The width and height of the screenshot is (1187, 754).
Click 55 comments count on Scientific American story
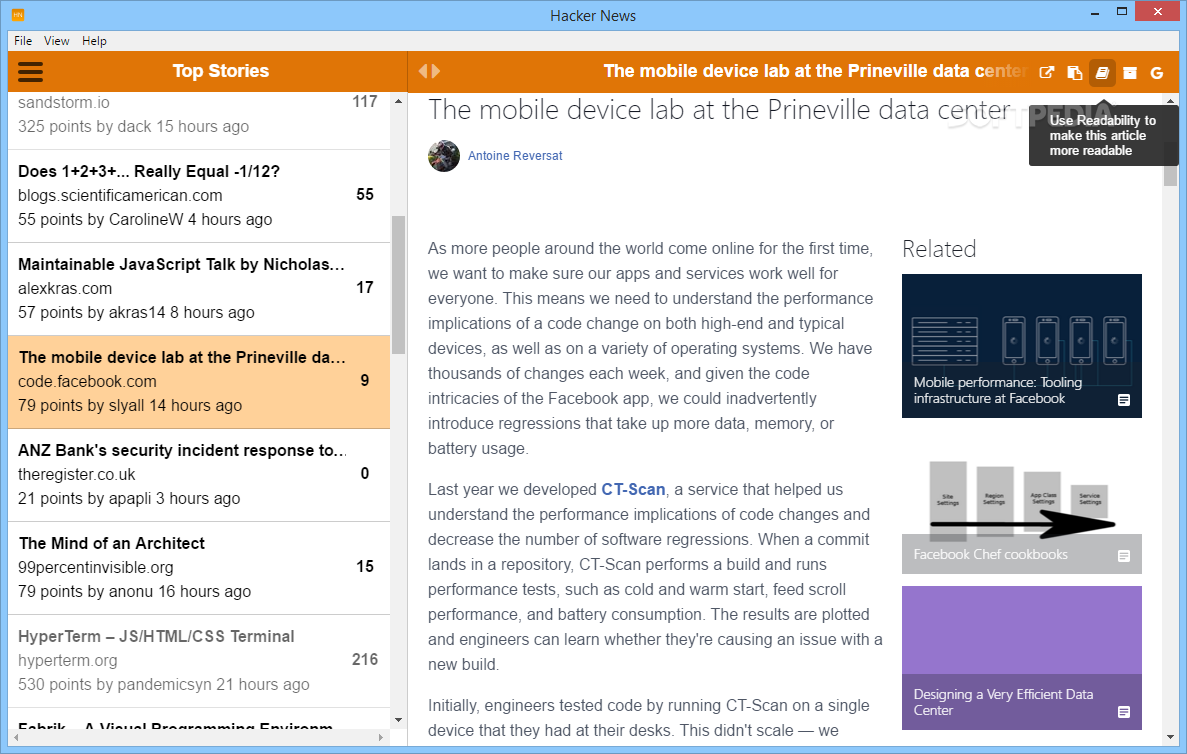365,195
